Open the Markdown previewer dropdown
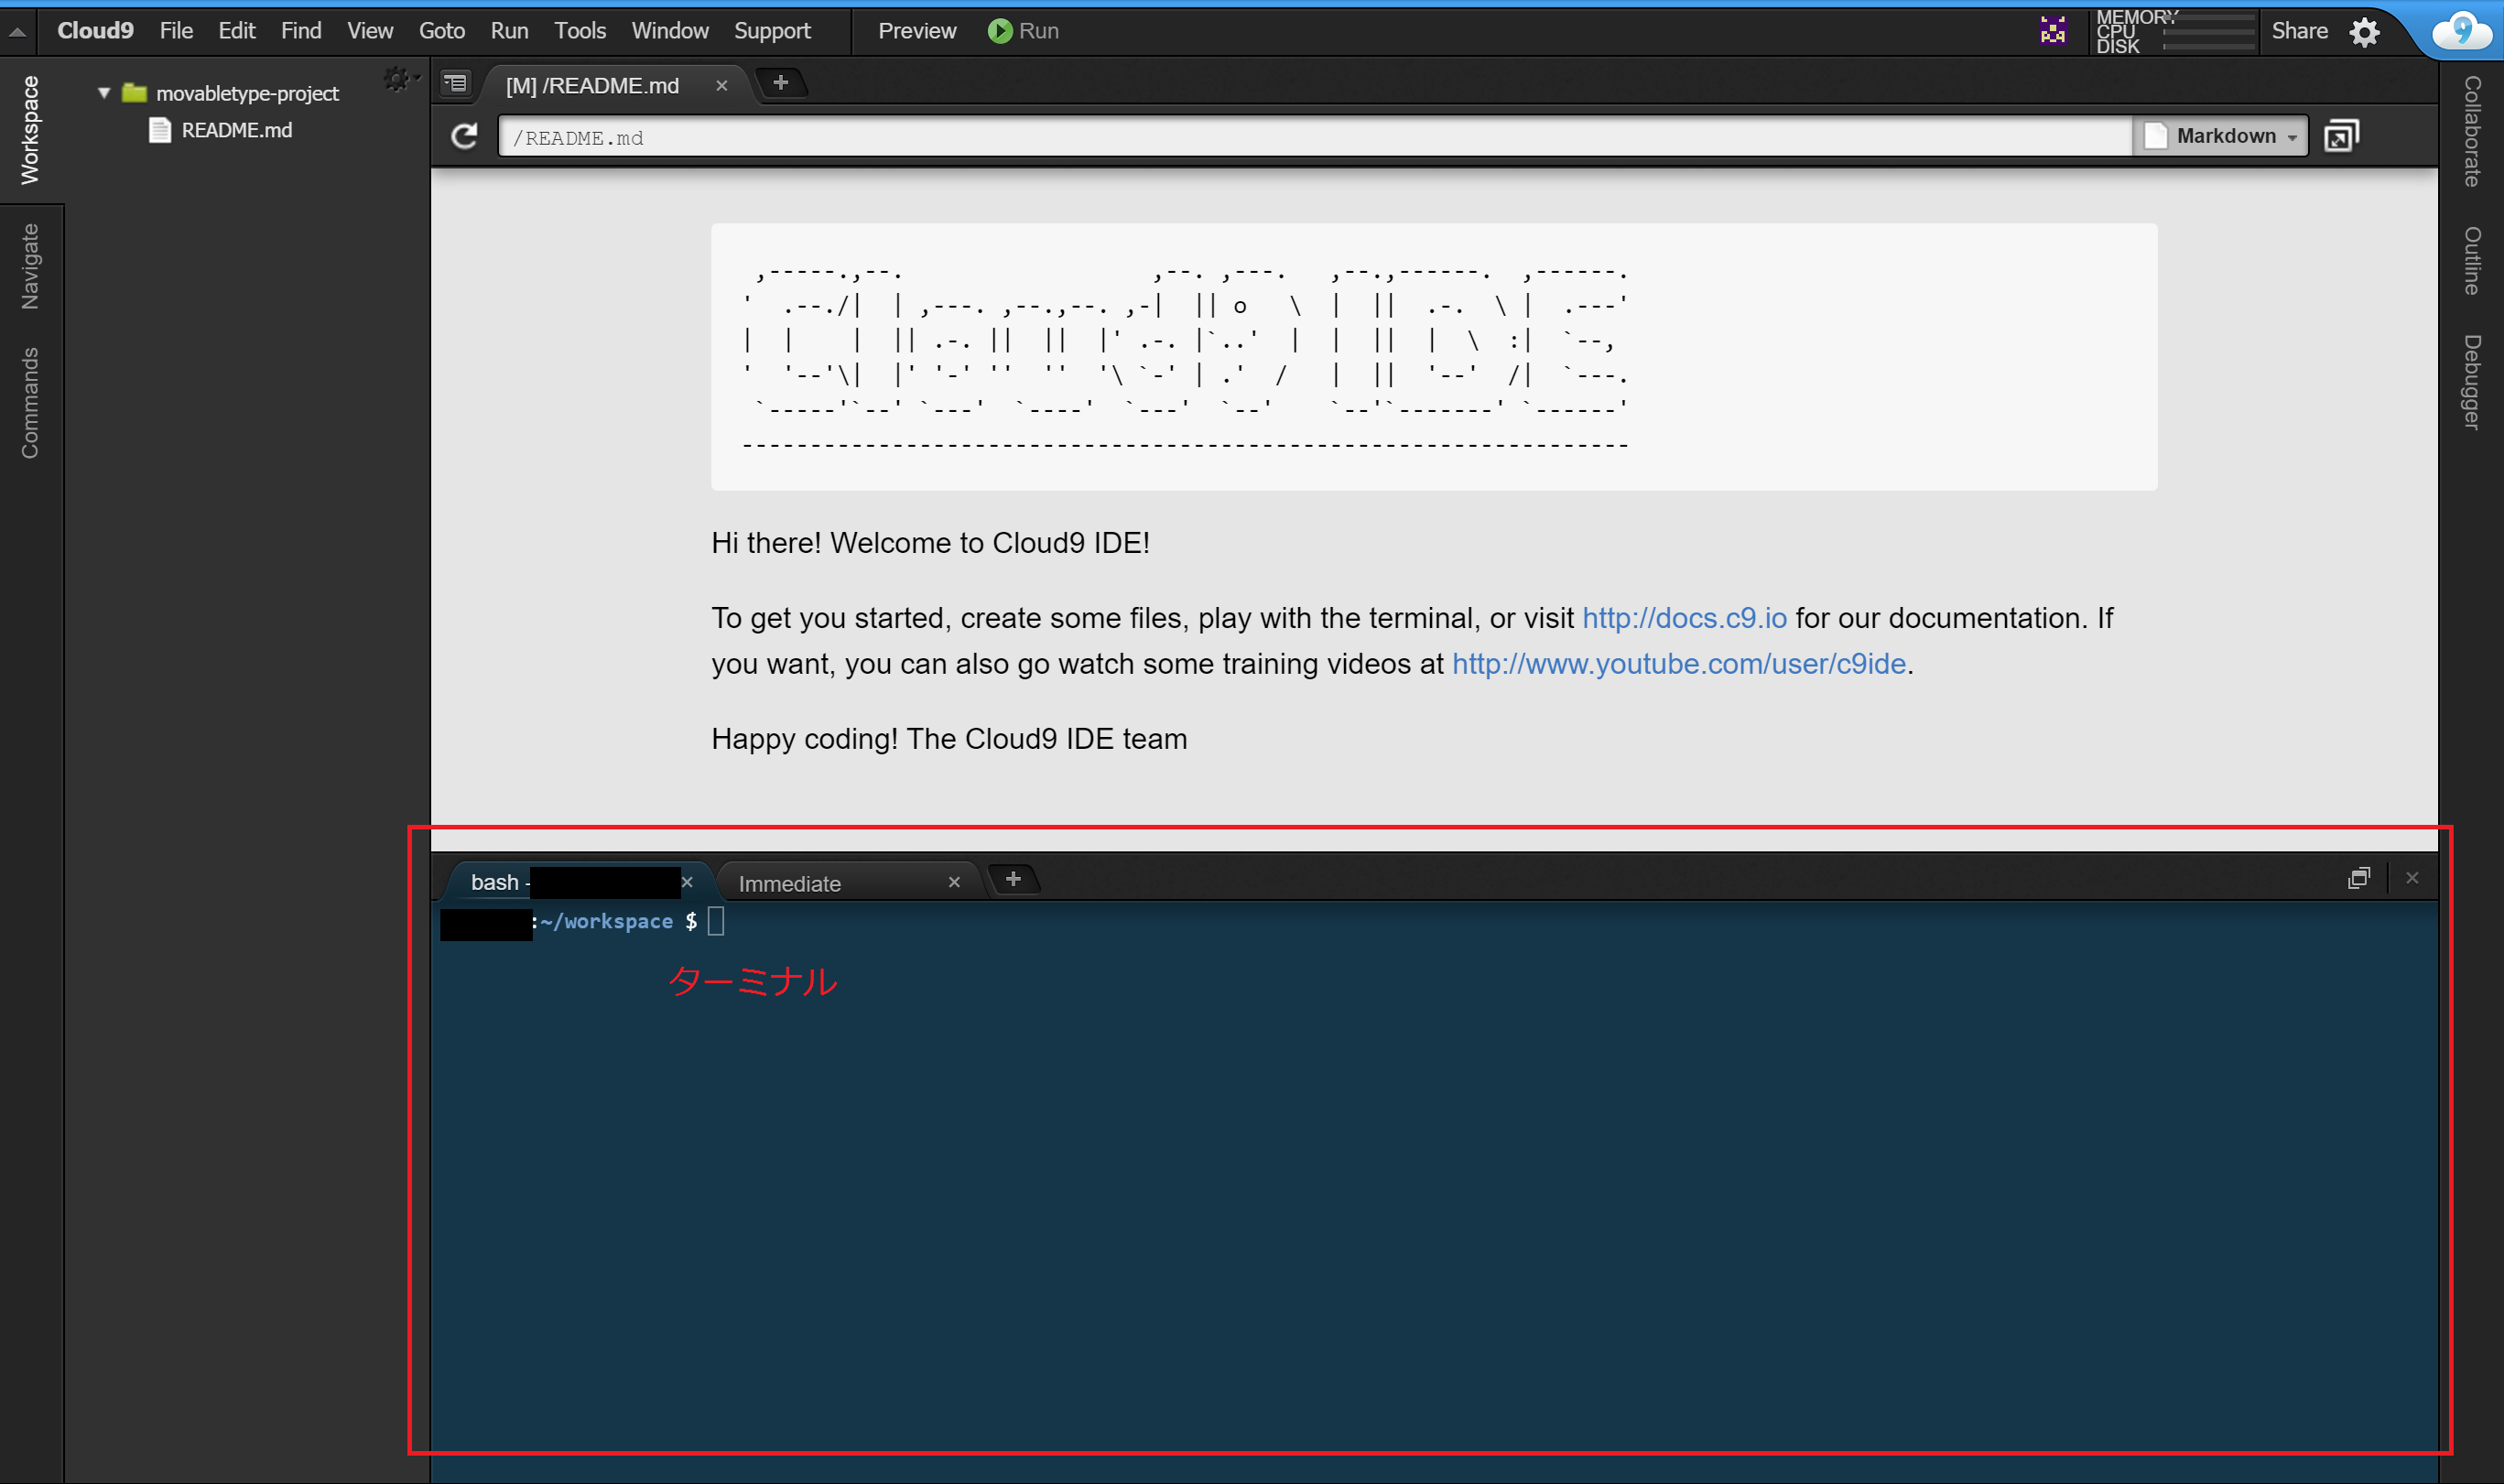This screenshot has height=1484, width=2504. click(2220, 136)
